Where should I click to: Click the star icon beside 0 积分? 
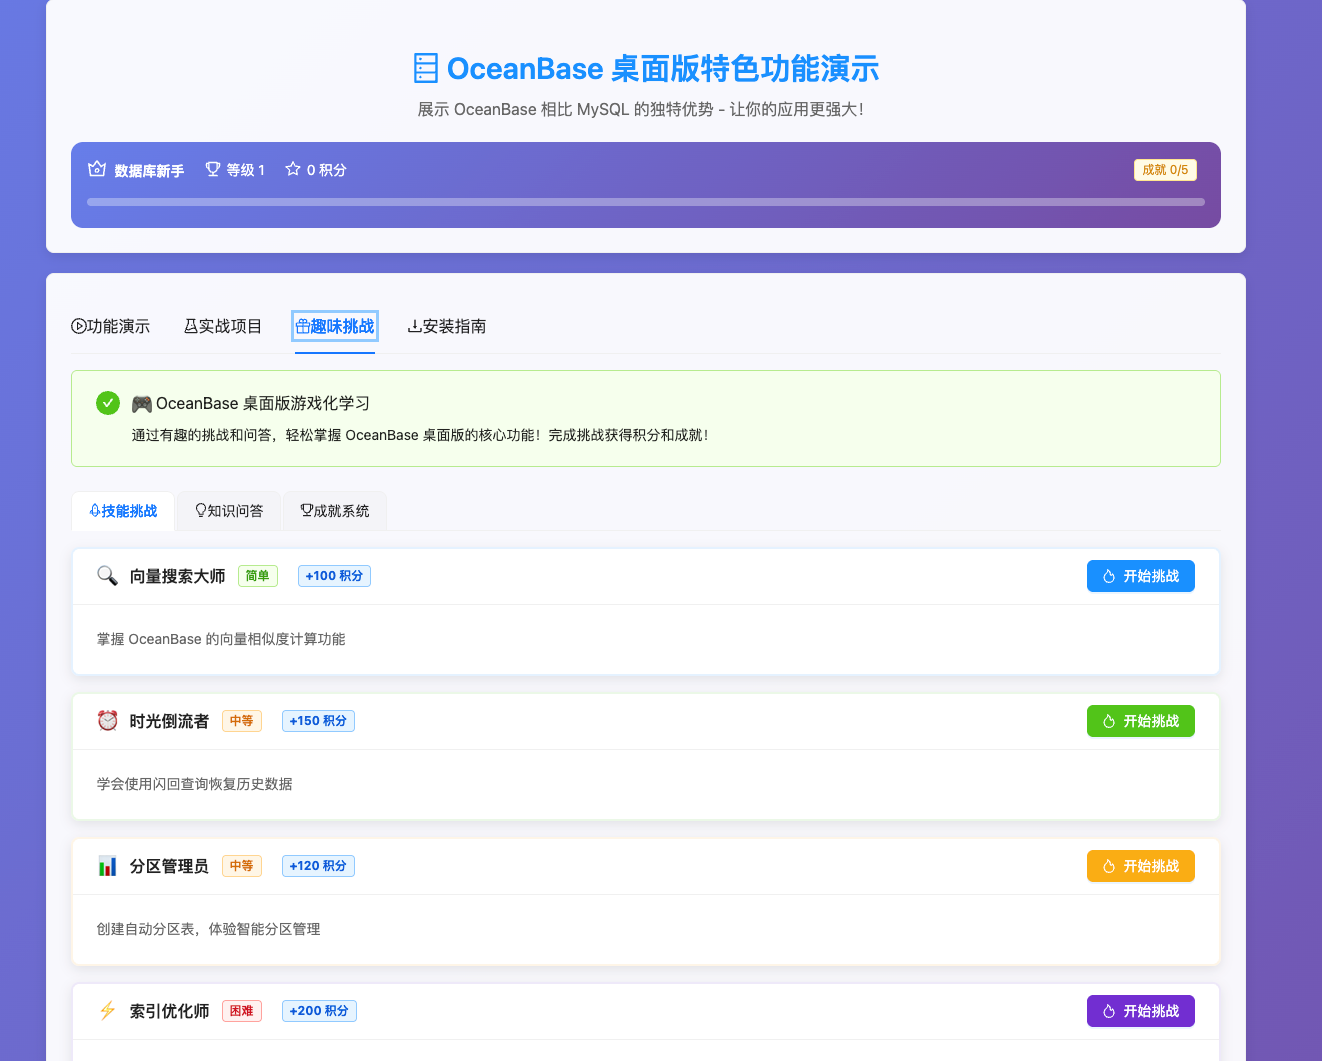pos(291,169)
